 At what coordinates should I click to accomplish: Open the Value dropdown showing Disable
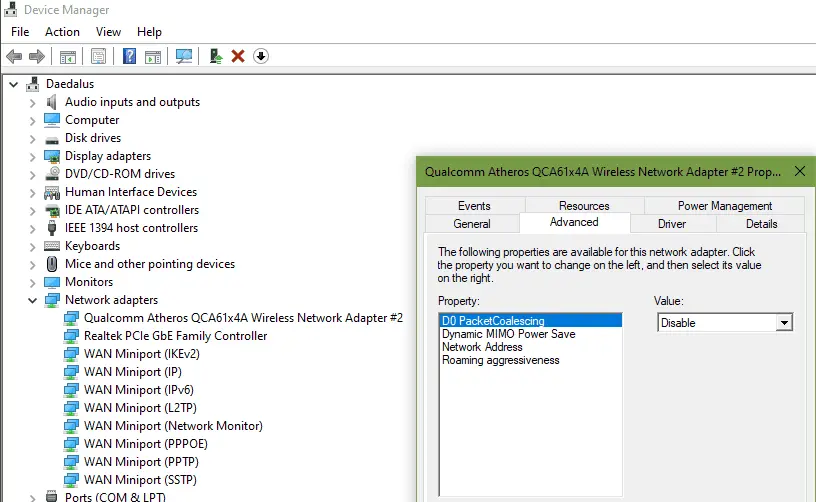725,323
